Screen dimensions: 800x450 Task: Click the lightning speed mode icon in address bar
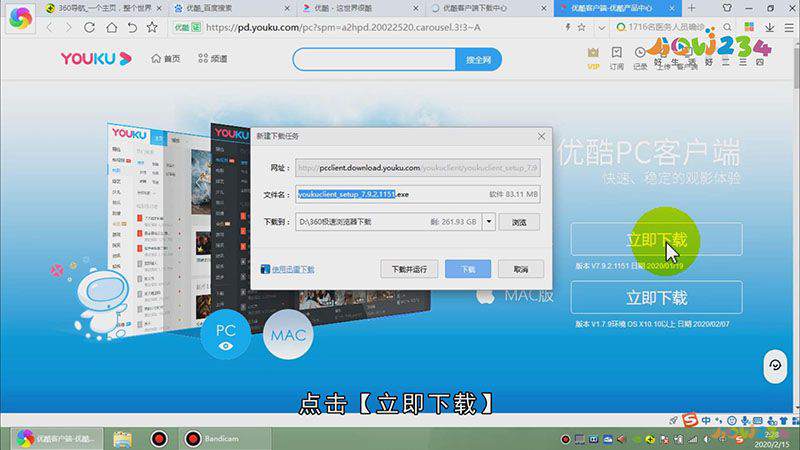point(568,27)
